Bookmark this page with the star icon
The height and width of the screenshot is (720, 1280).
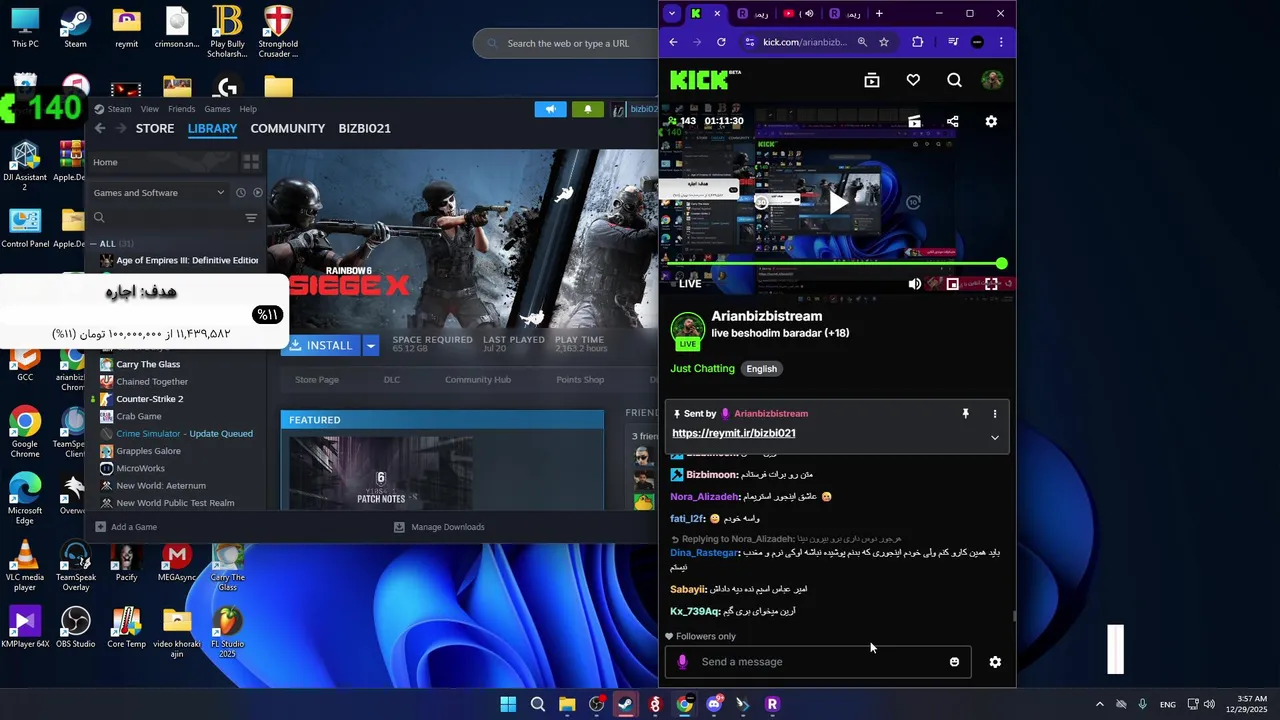pyautogui.click(x=884, y=42)
